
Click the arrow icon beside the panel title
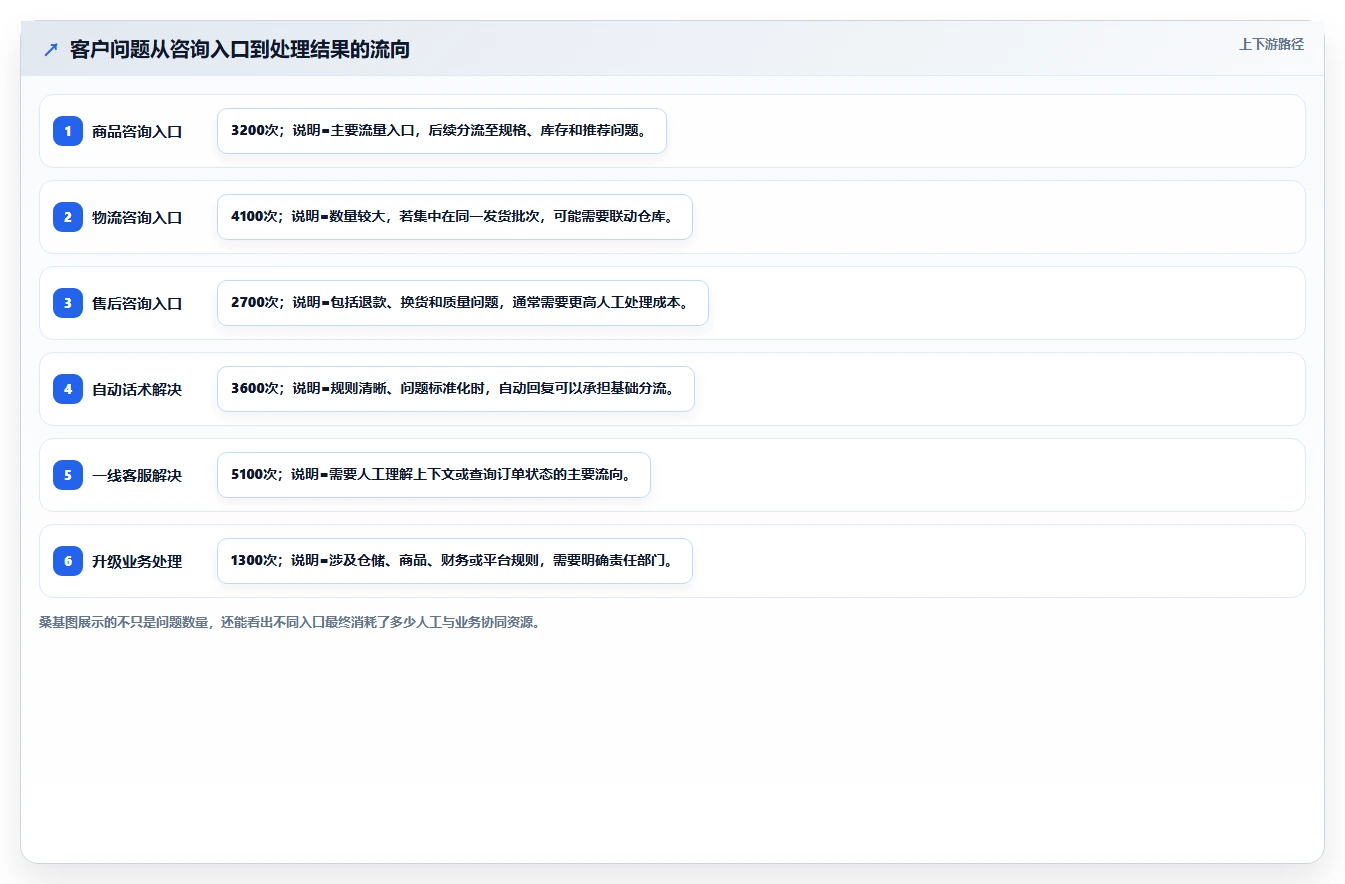51,49
